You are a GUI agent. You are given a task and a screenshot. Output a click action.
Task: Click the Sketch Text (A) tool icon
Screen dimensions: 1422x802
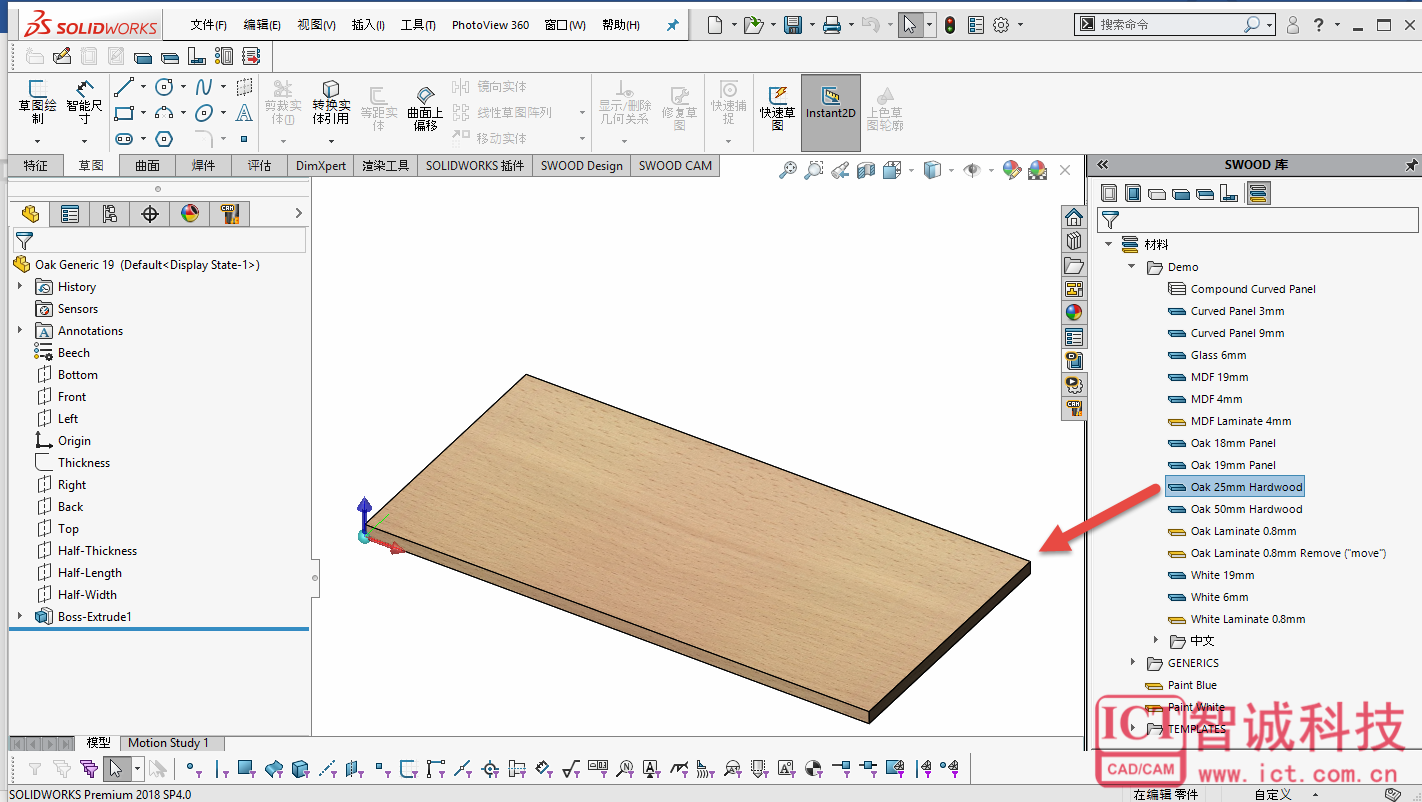(x=244, y=113)
